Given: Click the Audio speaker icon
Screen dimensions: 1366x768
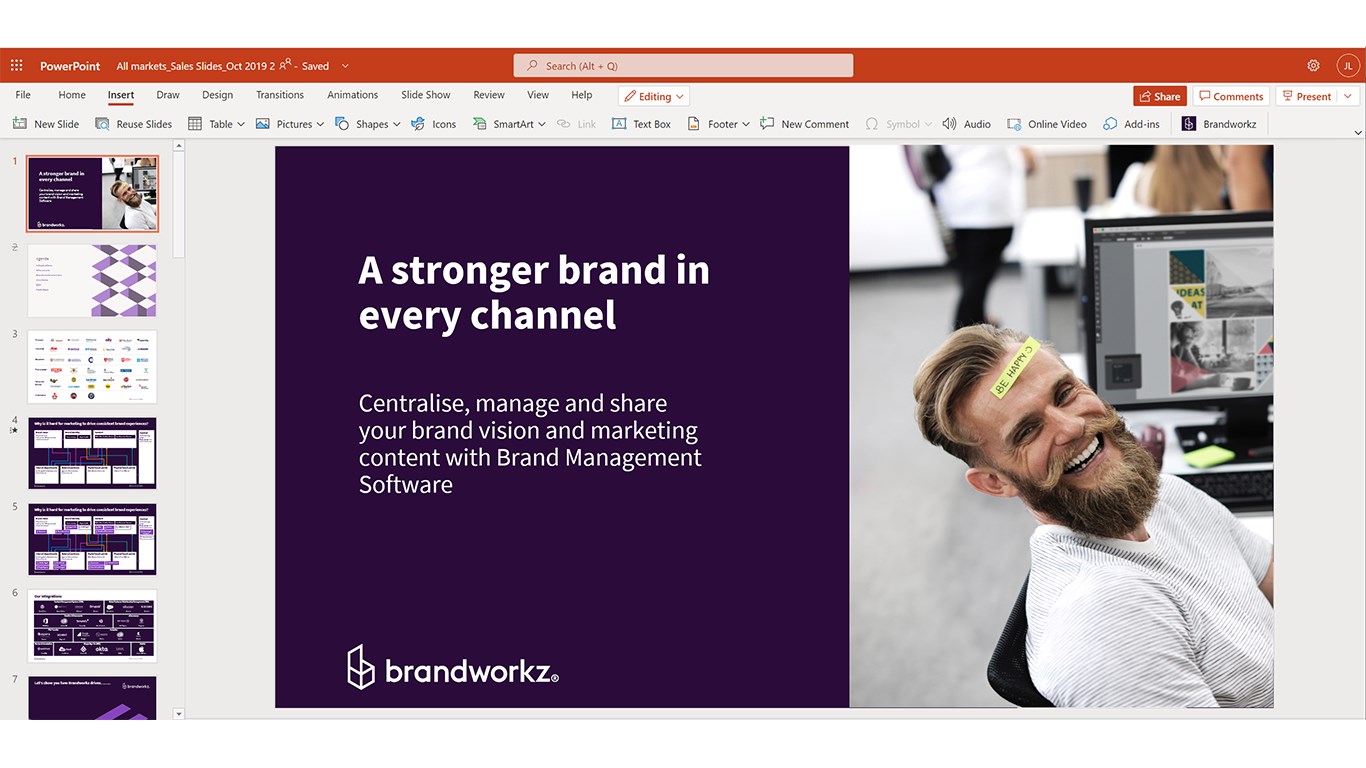Looking at the screenshot, I should pos(949,124).
